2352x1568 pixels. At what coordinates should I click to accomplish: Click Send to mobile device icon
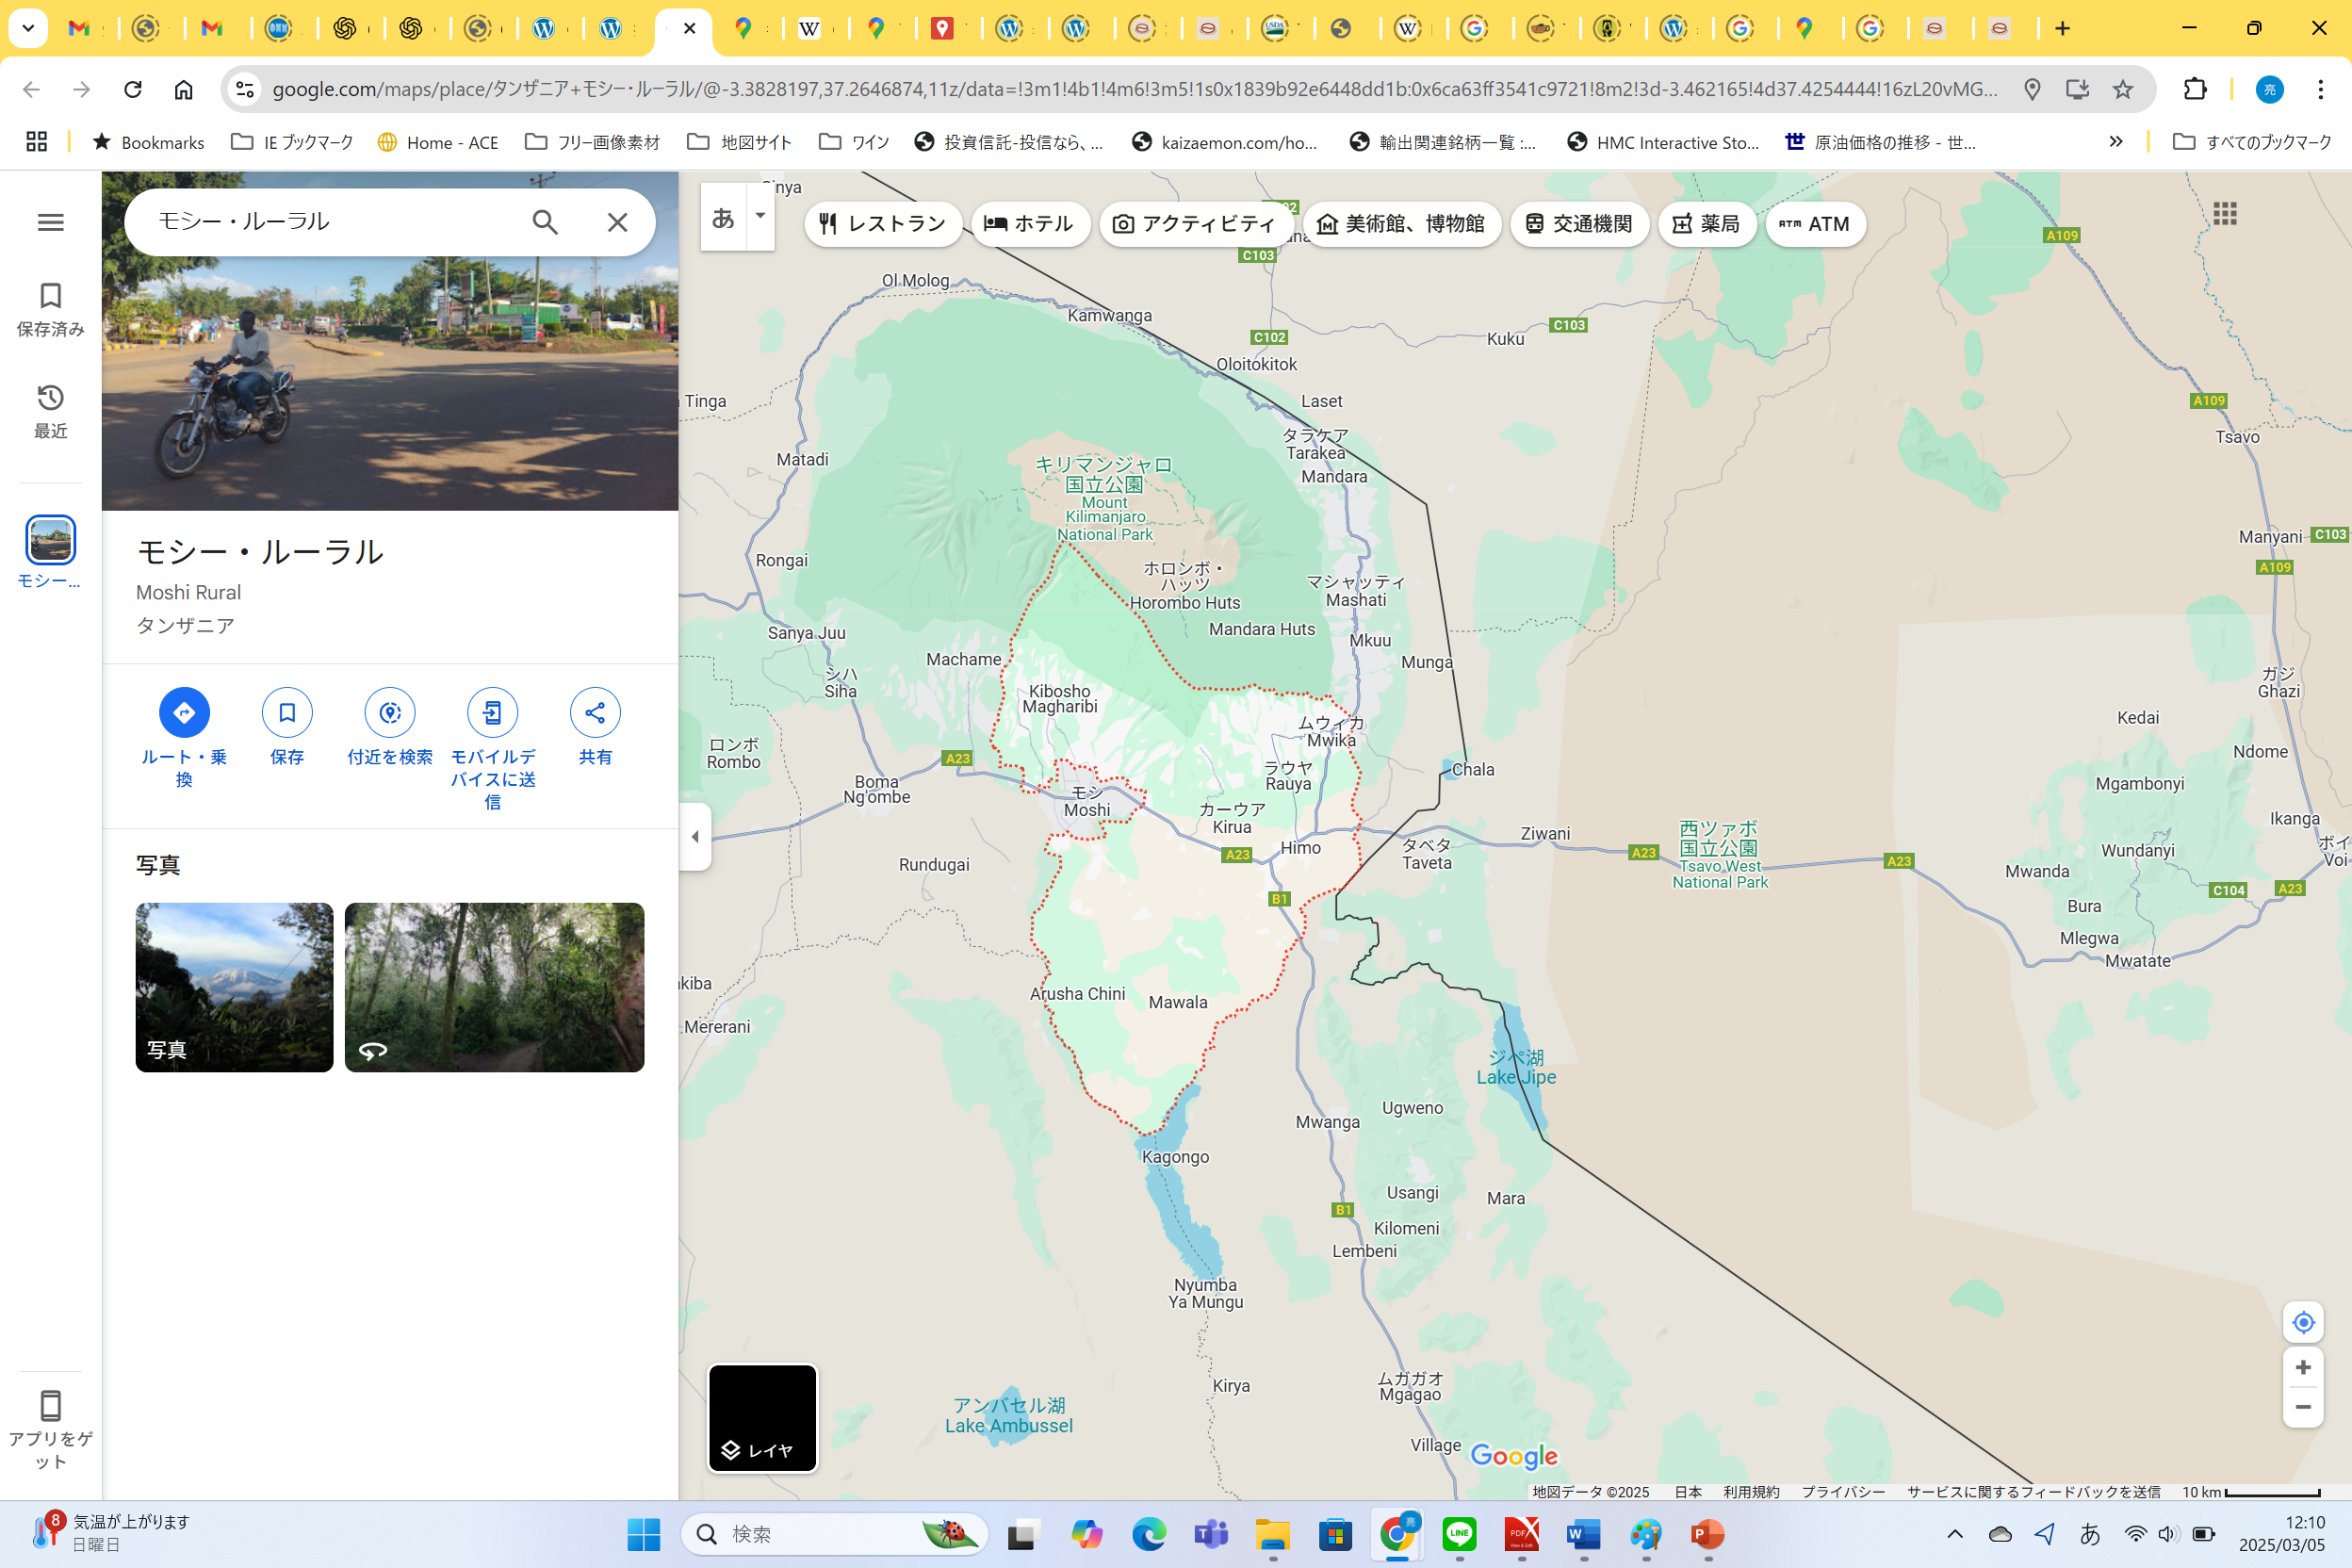[493, 713]
